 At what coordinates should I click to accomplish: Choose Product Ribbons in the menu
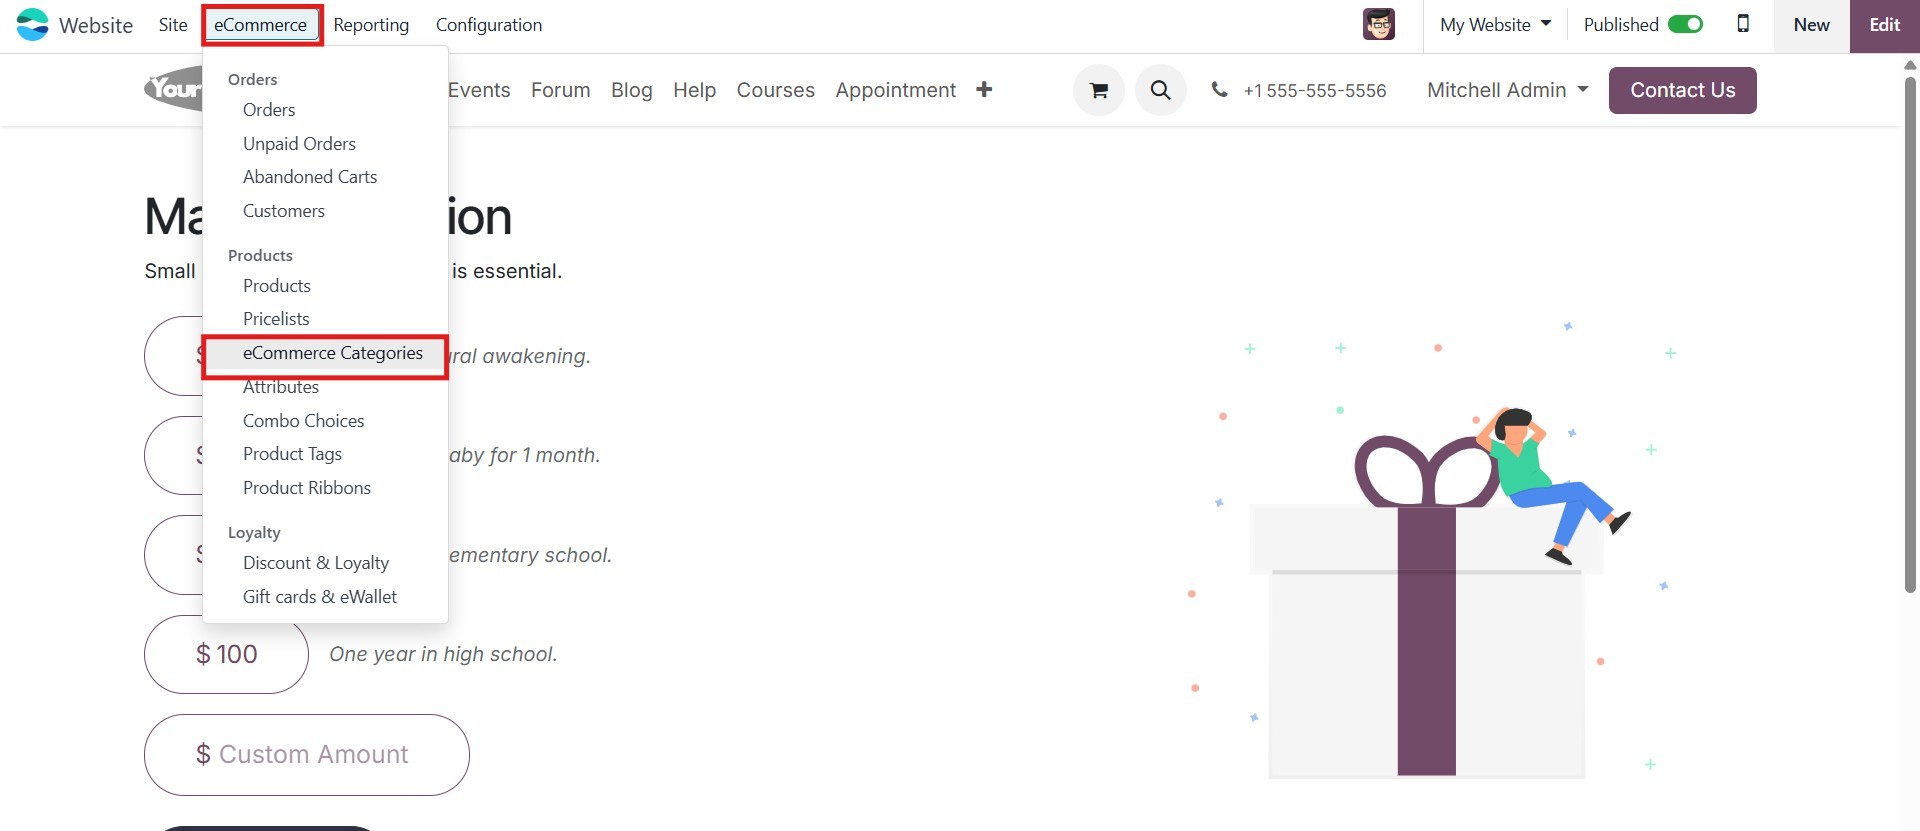(x=307, y=488)
